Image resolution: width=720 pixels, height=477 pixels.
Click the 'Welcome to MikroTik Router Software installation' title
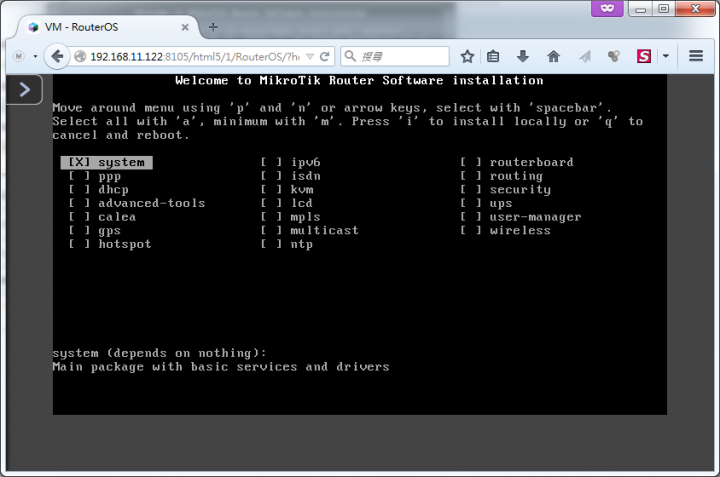(x=359, y=80)
